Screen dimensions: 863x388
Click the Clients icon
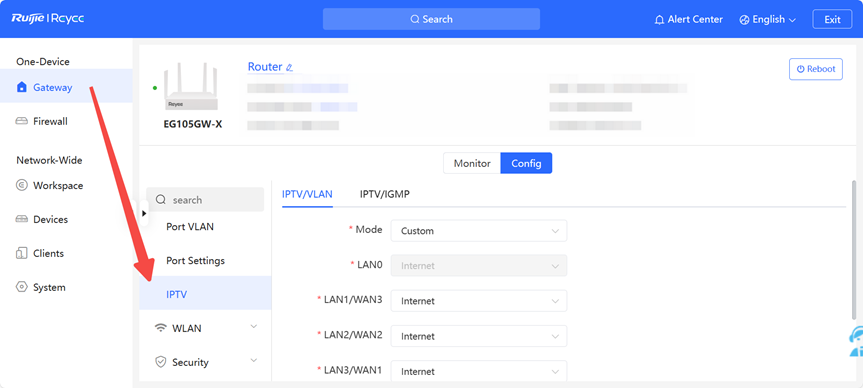[x=21, y=254]
